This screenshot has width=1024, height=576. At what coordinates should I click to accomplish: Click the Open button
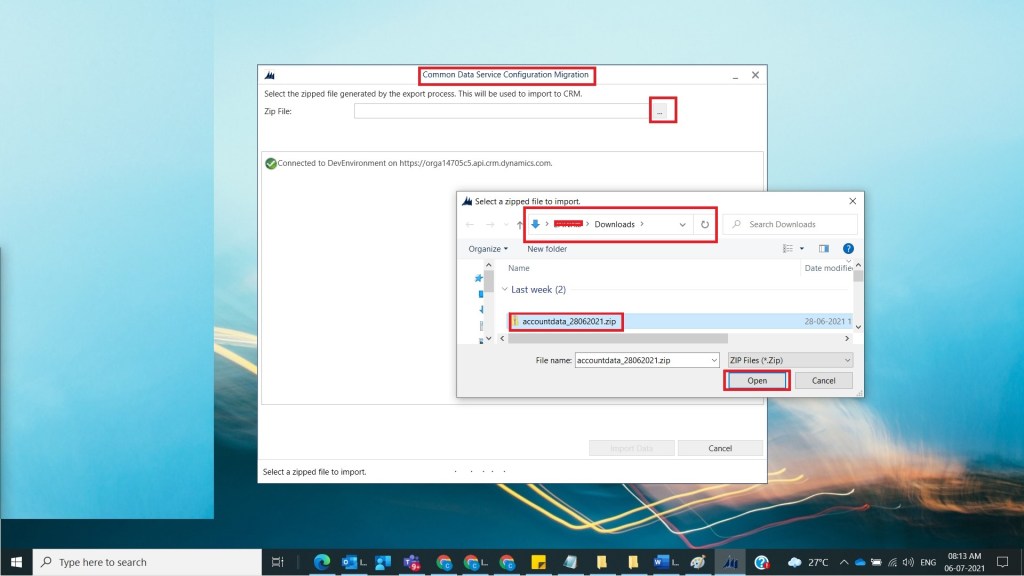[757, 381]
